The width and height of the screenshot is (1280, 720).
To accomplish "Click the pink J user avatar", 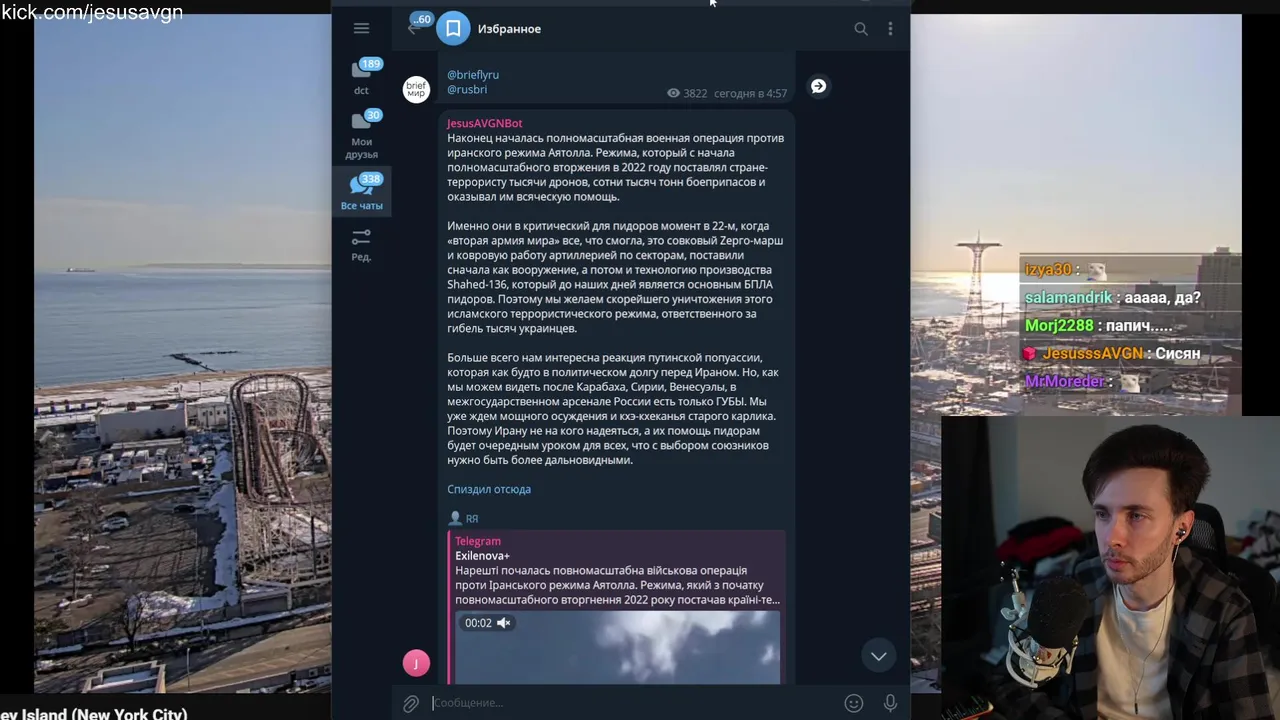I will pyautogui.click(x=416, y=663).
